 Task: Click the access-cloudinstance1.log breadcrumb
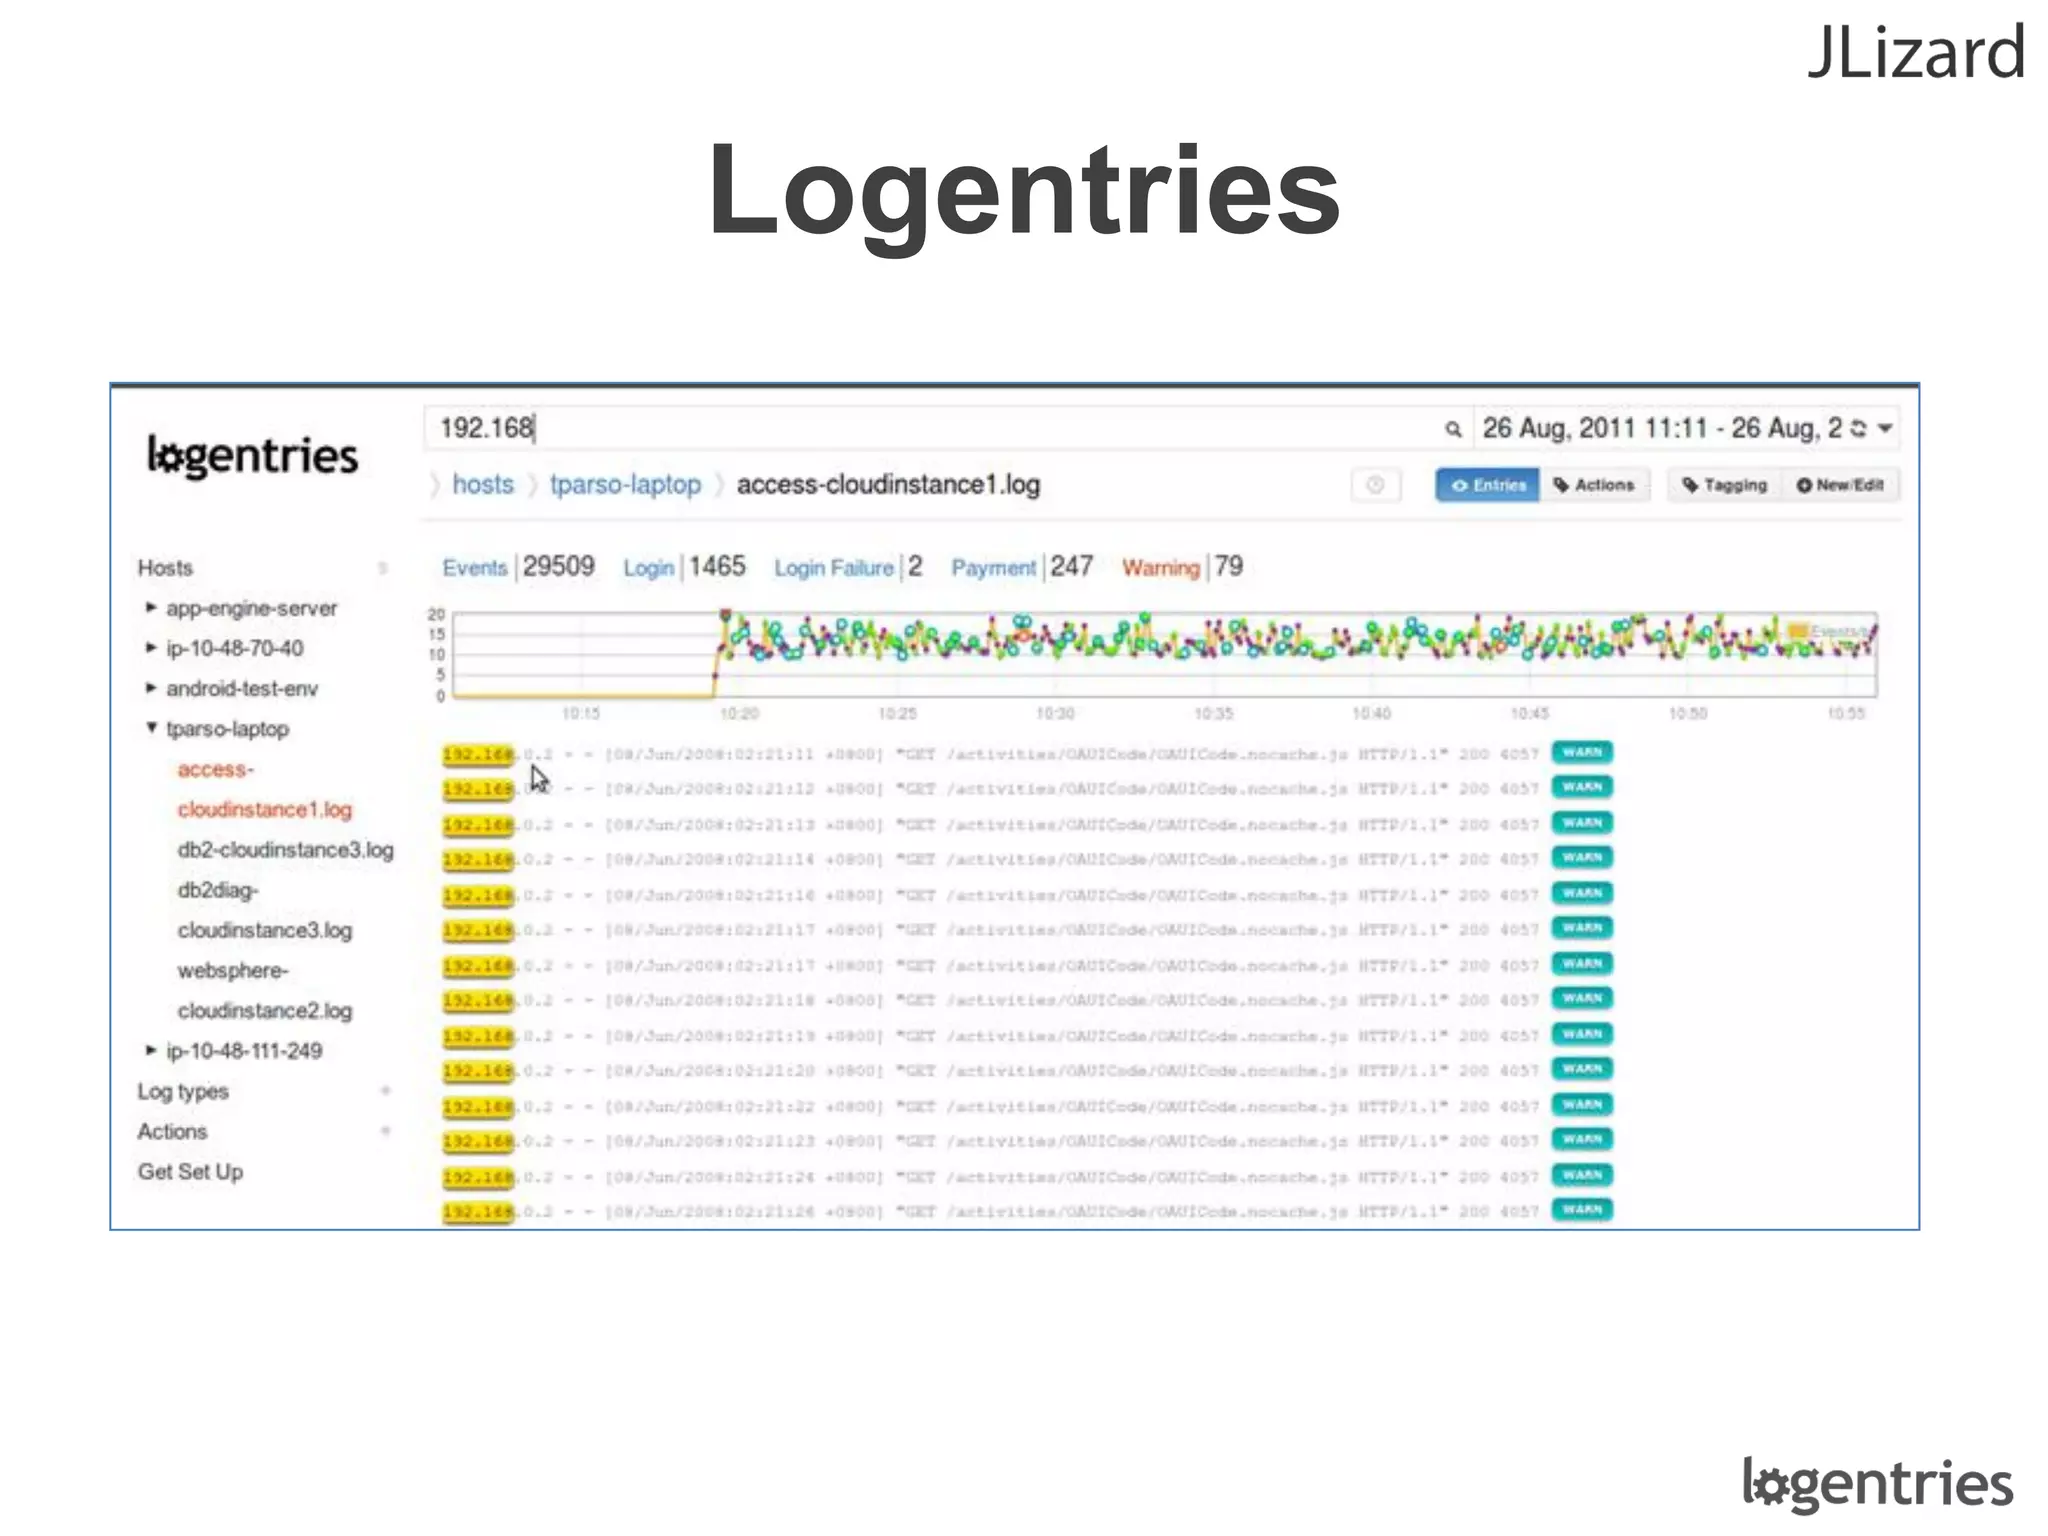[x=888, y=485]
